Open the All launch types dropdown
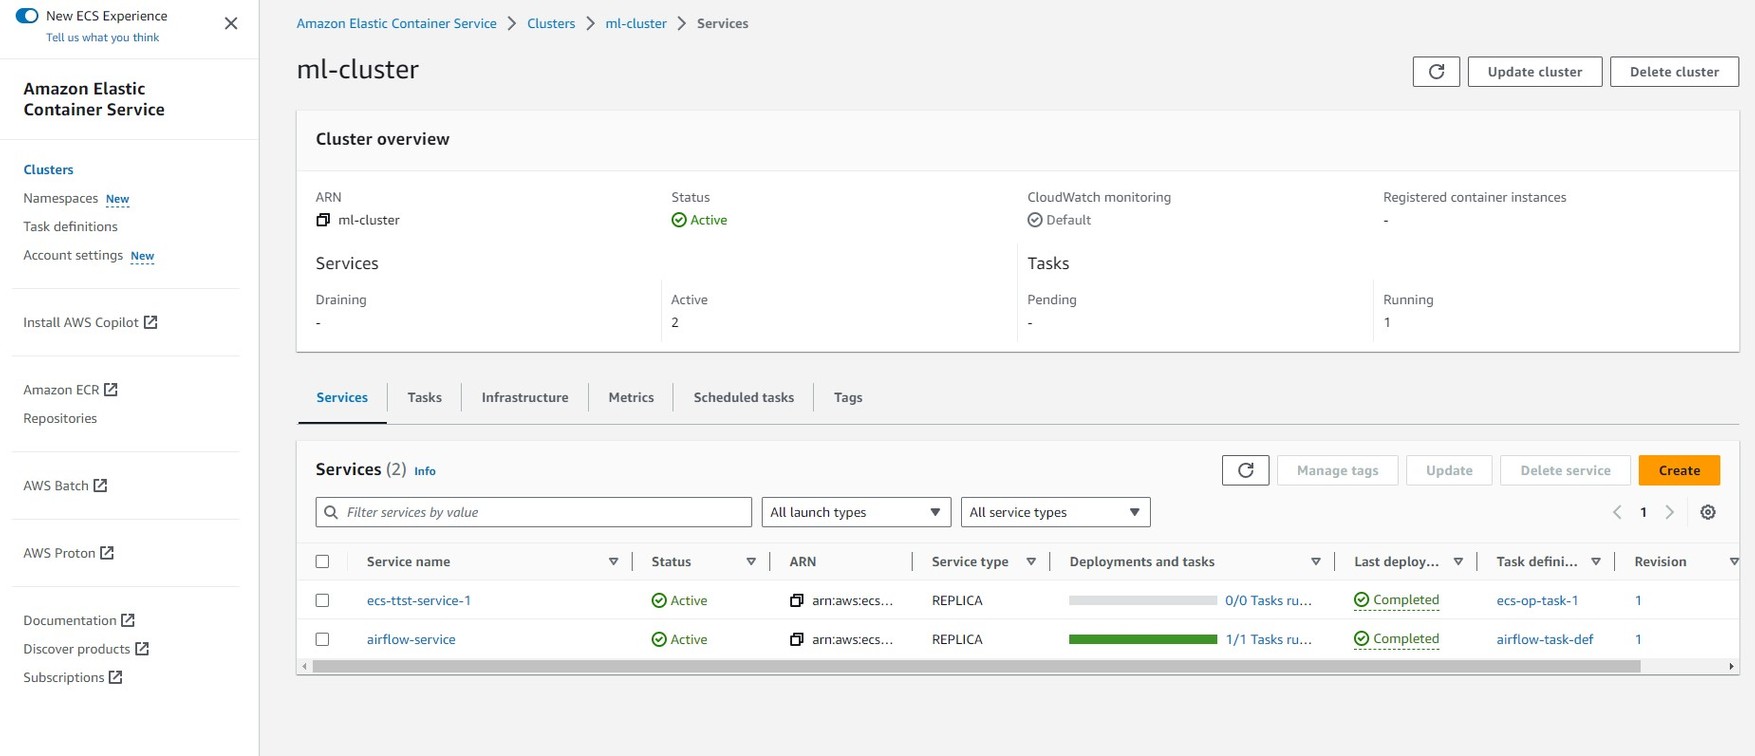The width and height of the screenshot is (1755, 756). (855, 512)
